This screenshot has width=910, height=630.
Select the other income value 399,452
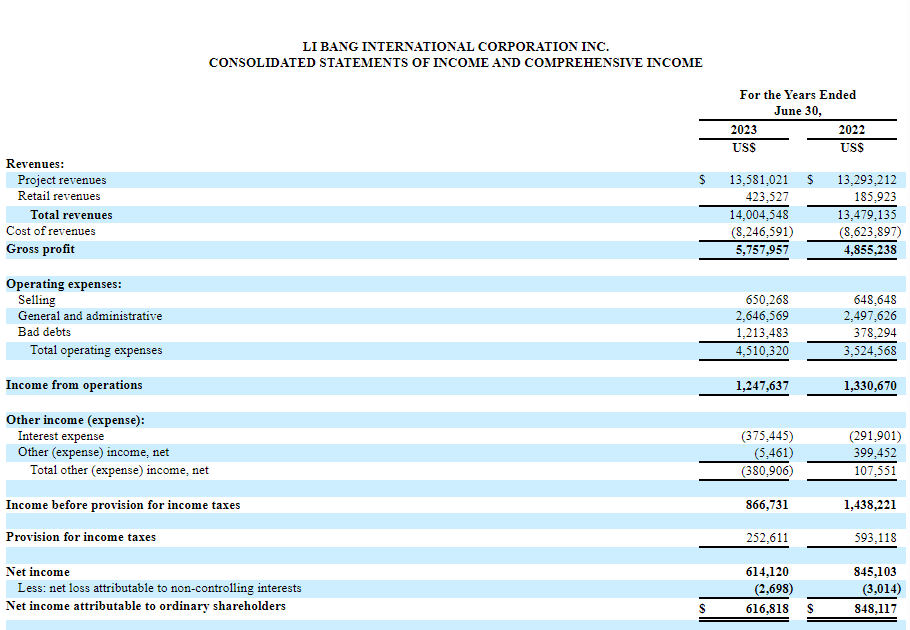click(875, 453)
